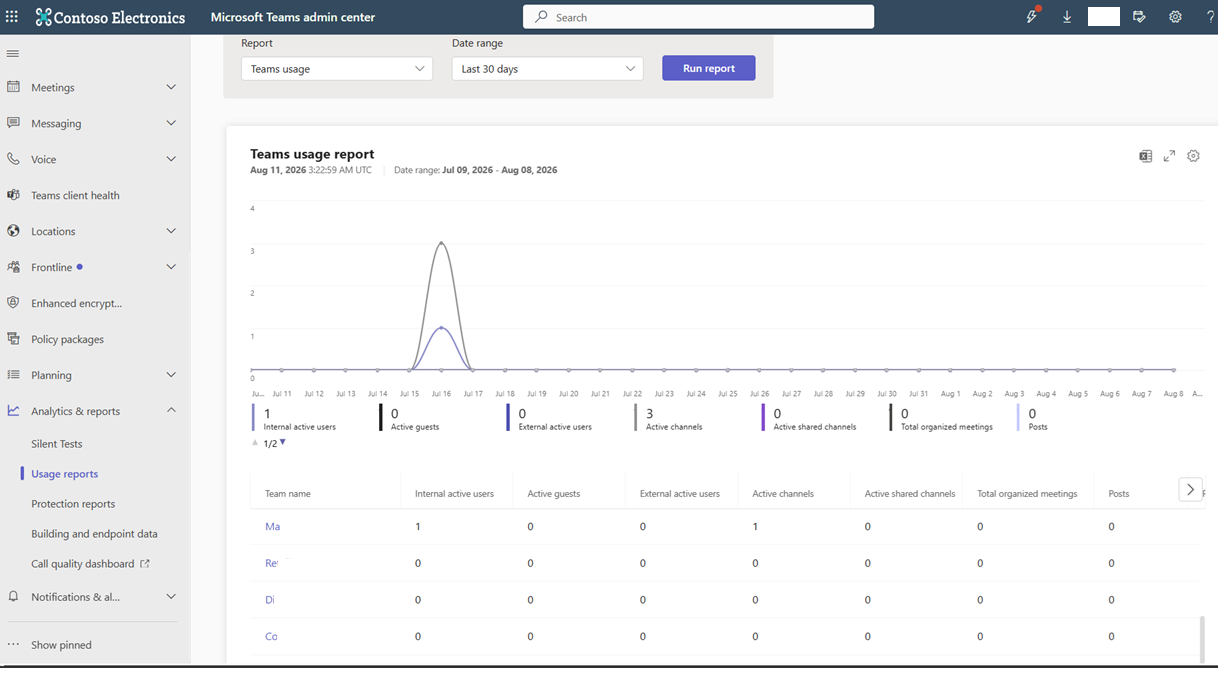Screen dimensions: 1218x684
Task: Expand the Notifications & alerts chevron
Action: tap(171, 597)
